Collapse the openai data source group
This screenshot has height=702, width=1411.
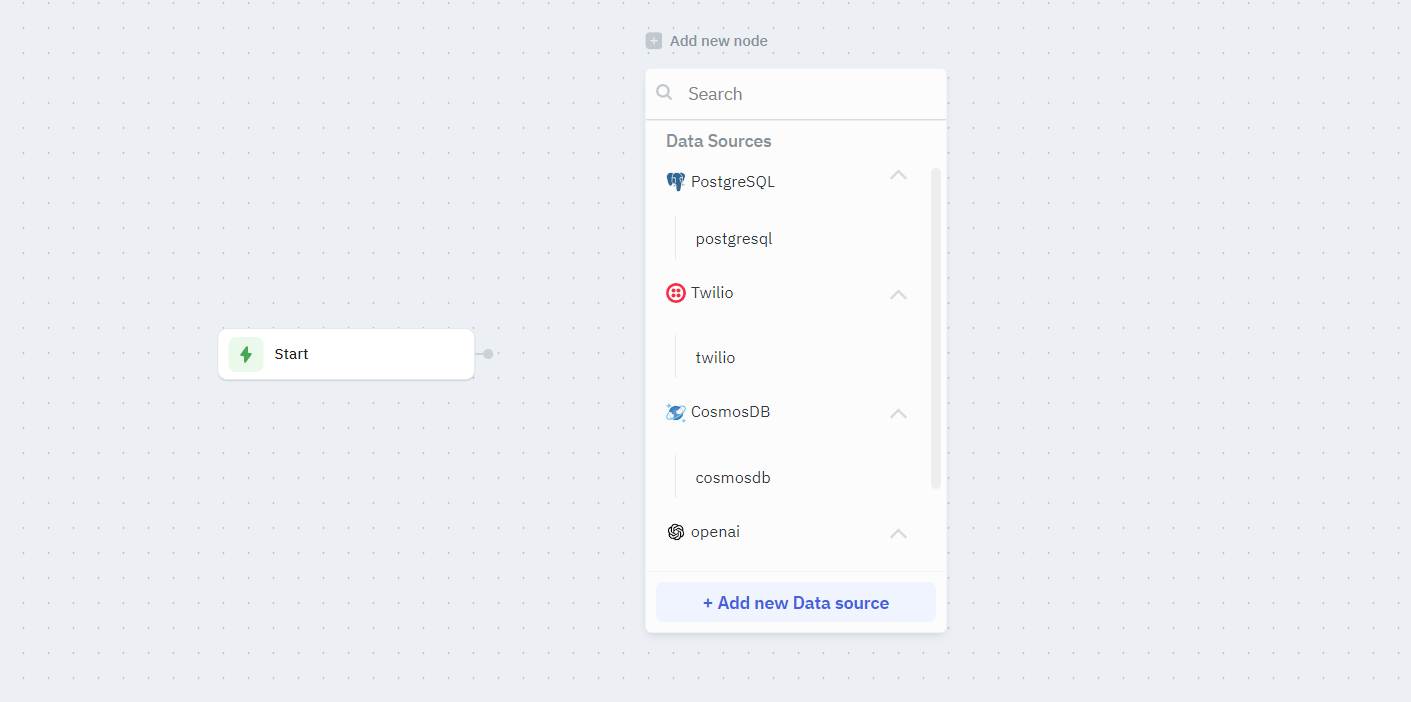coord(898,533)
